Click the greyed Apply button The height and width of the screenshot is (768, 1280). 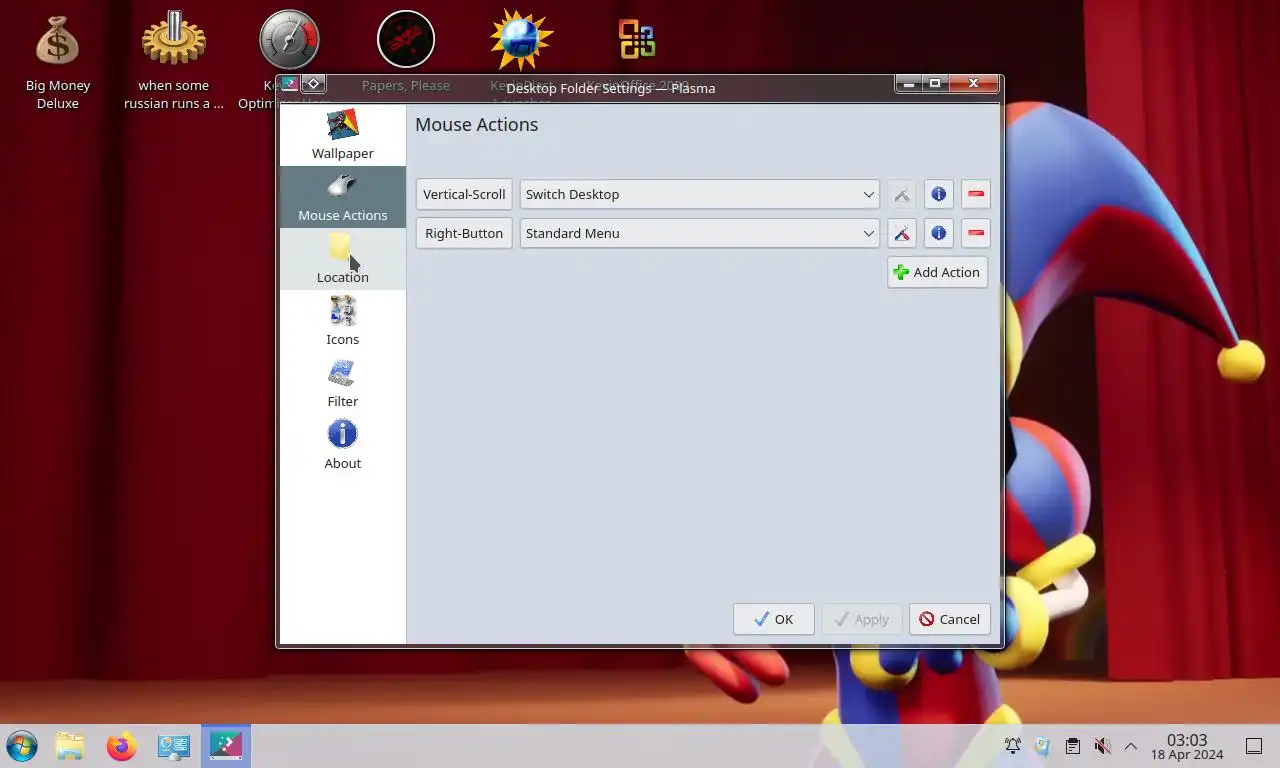tap(862, 619)
